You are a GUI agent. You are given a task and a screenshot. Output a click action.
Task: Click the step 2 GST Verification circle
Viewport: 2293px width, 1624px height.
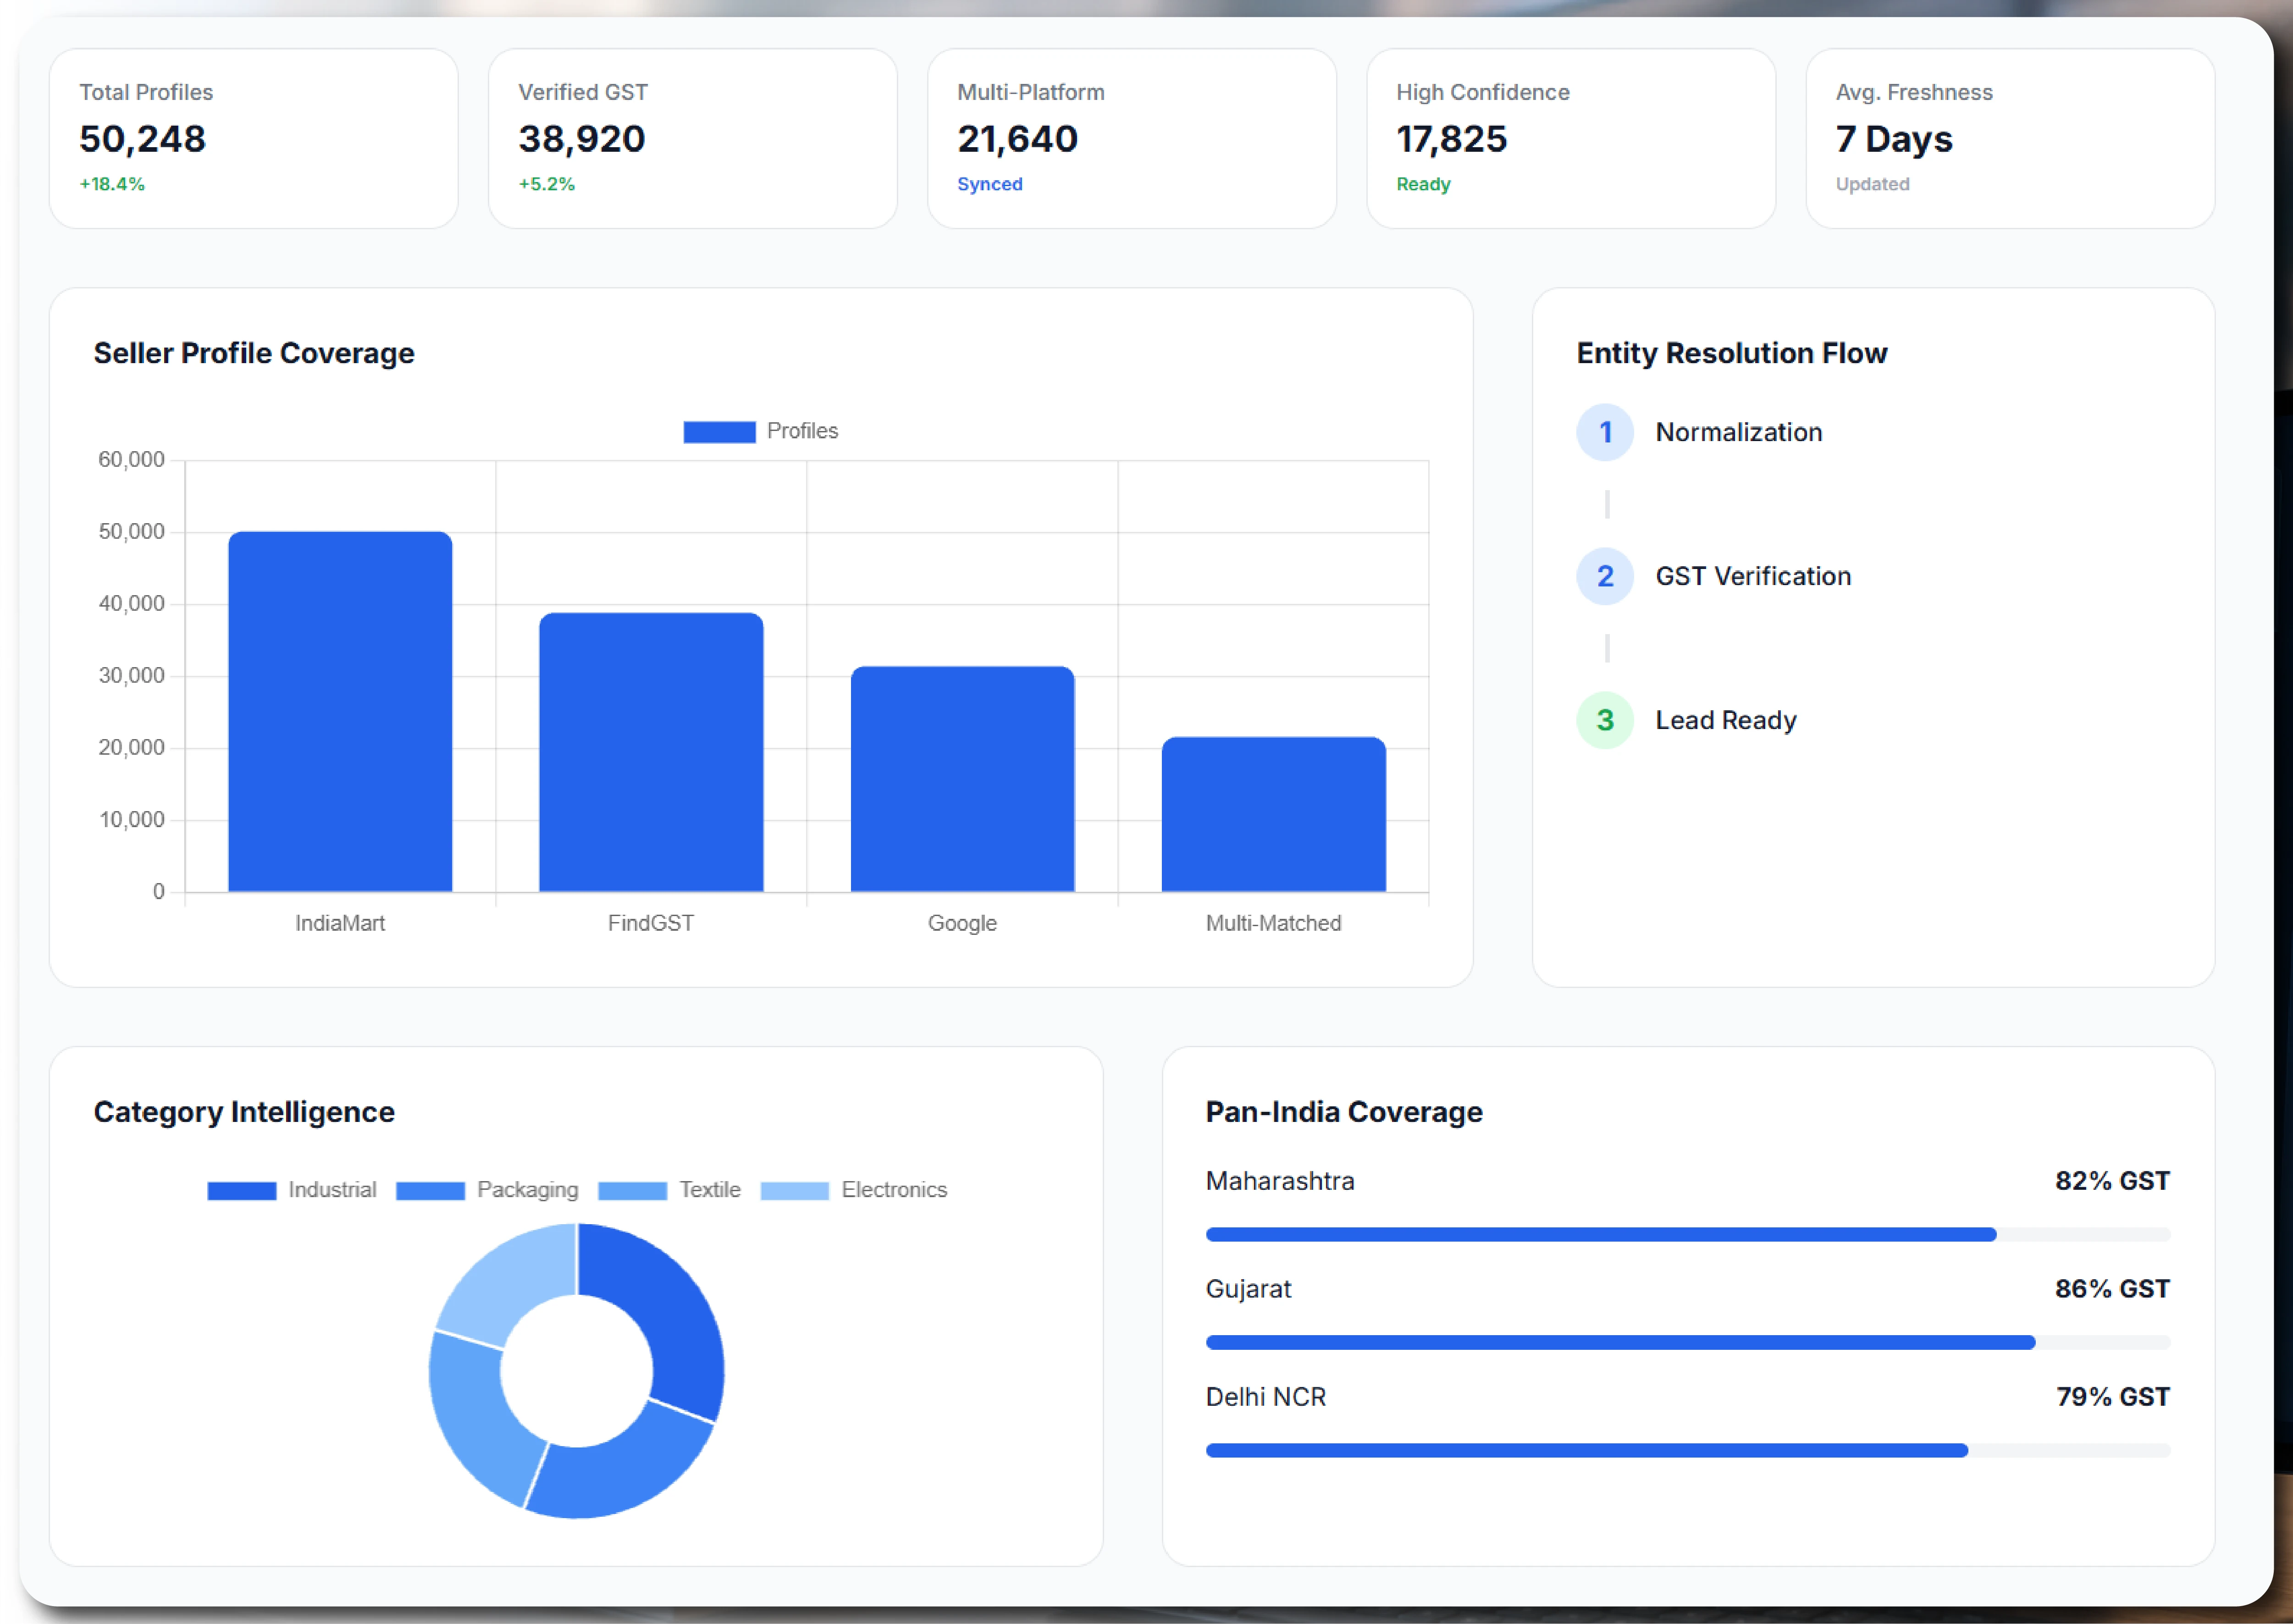point(1605,577)
